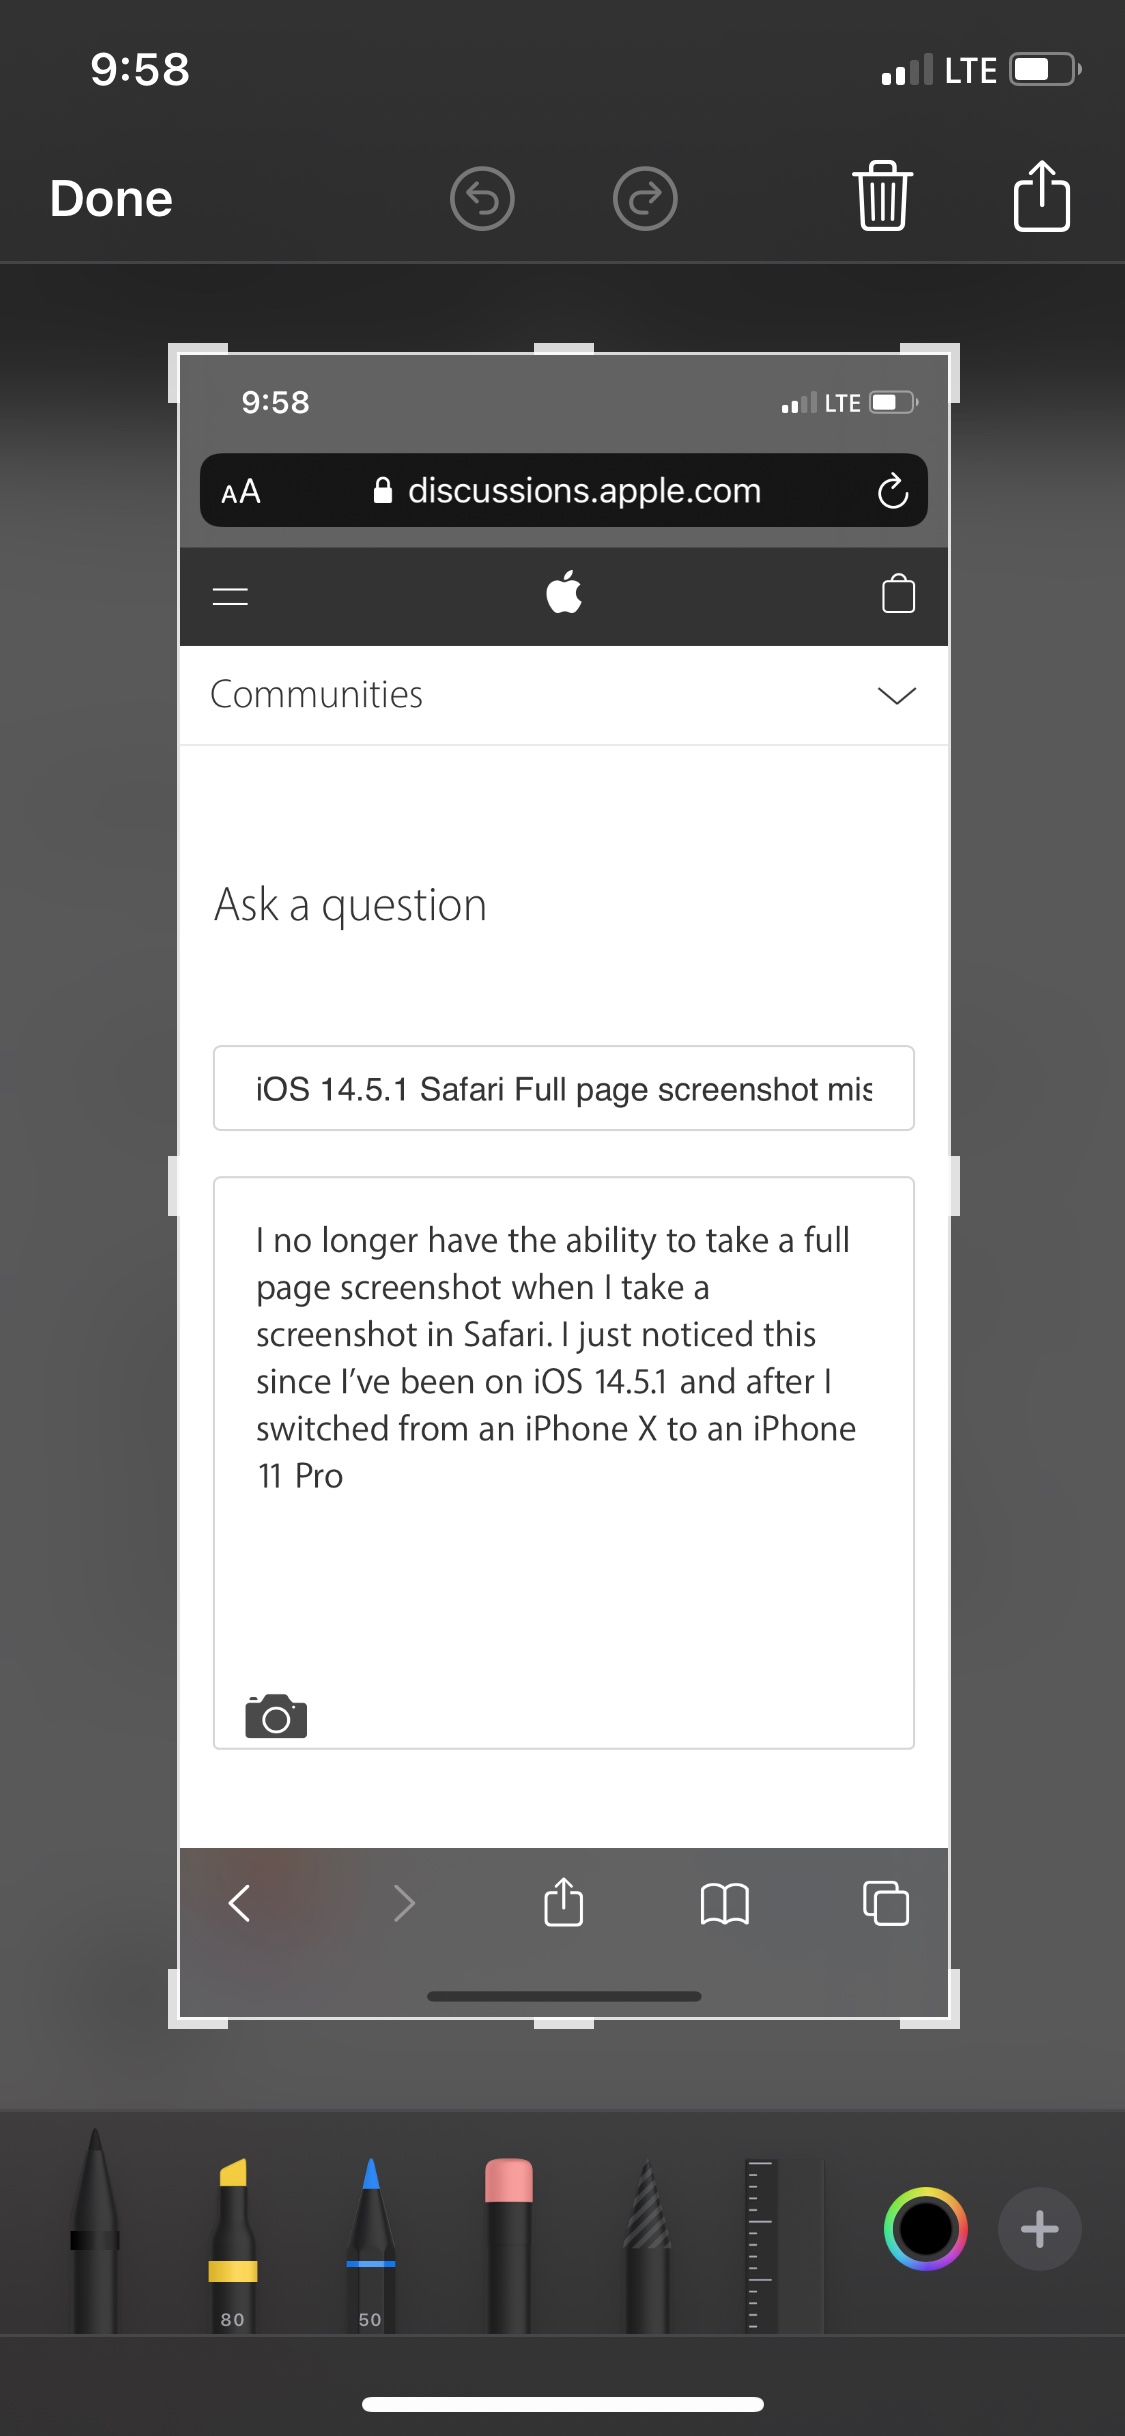Tap the Communities label
The height and width of the screenshot is (2436, 1125).
tap(316, 694)
